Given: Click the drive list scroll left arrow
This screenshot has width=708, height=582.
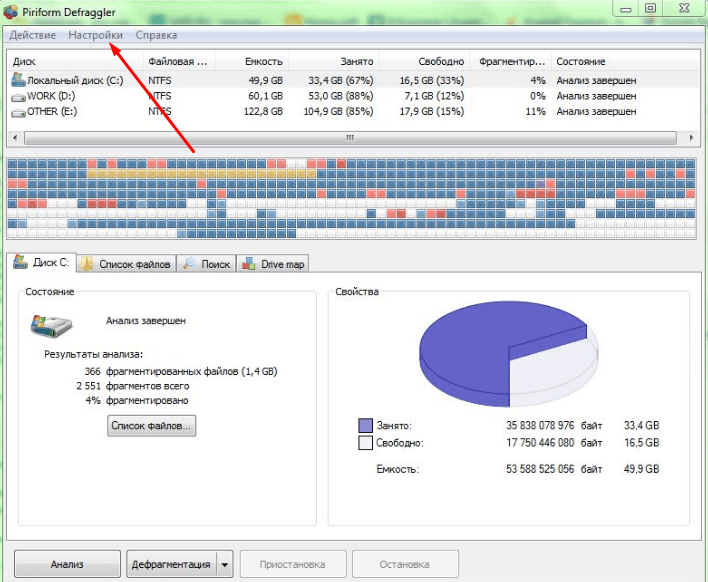Looking at the screenshot, I should pos(15,138).
